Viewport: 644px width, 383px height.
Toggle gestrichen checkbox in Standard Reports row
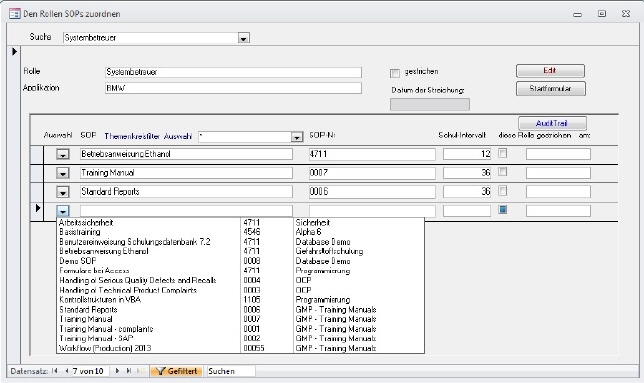click(x=502, y=190)
